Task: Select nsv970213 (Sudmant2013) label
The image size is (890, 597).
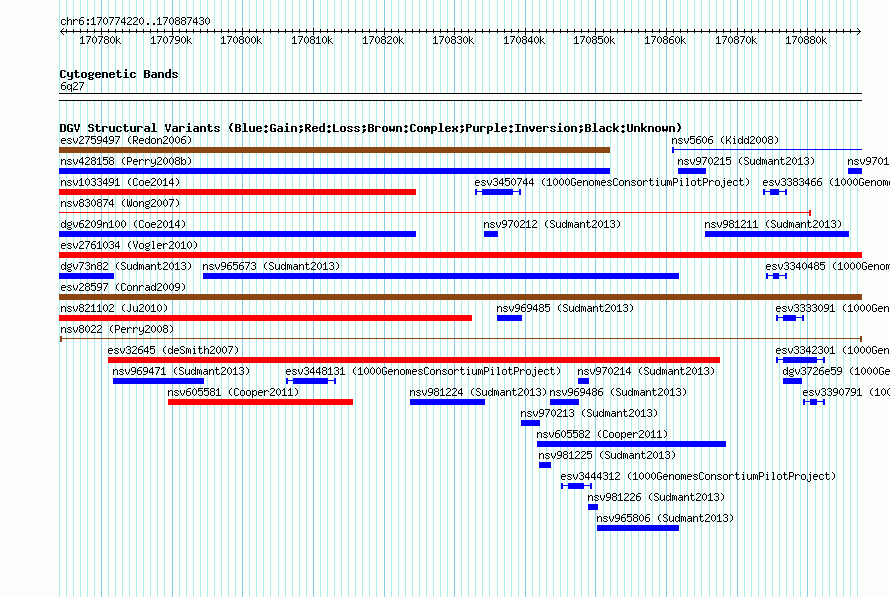Action: [589, 413]
